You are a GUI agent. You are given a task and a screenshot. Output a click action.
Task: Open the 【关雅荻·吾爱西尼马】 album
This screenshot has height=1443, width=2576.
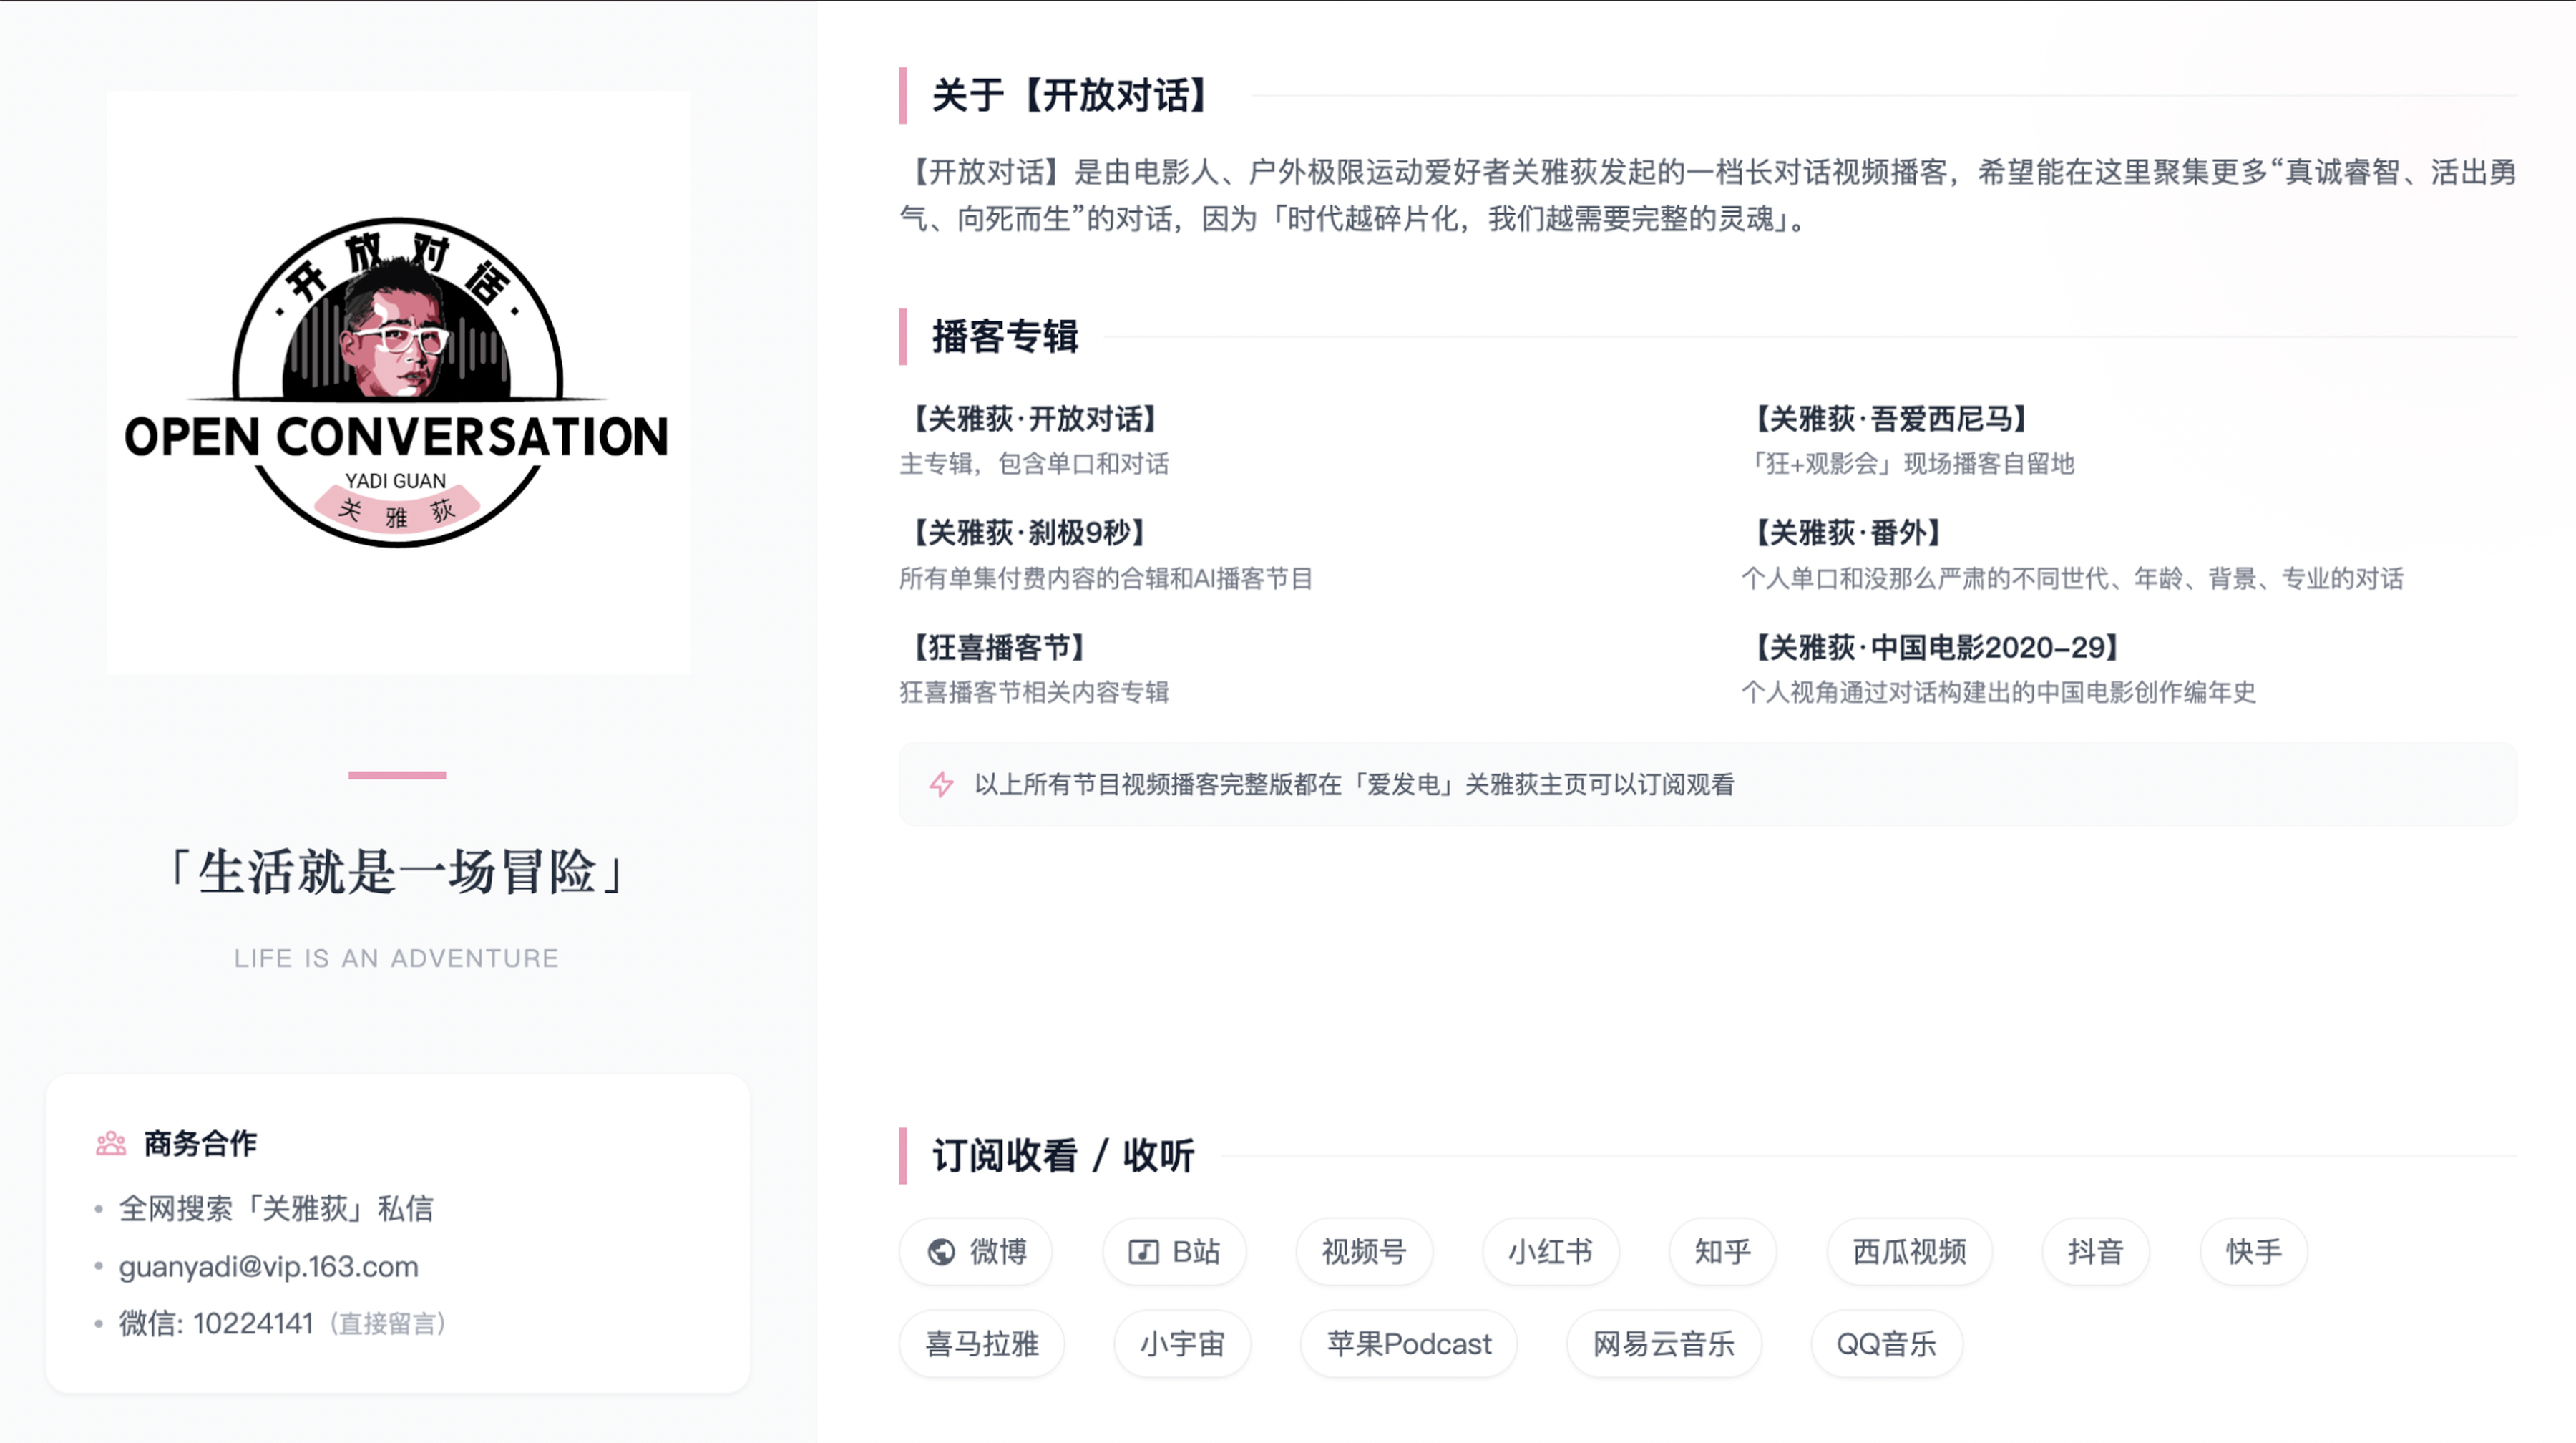tap(1890, 419)
